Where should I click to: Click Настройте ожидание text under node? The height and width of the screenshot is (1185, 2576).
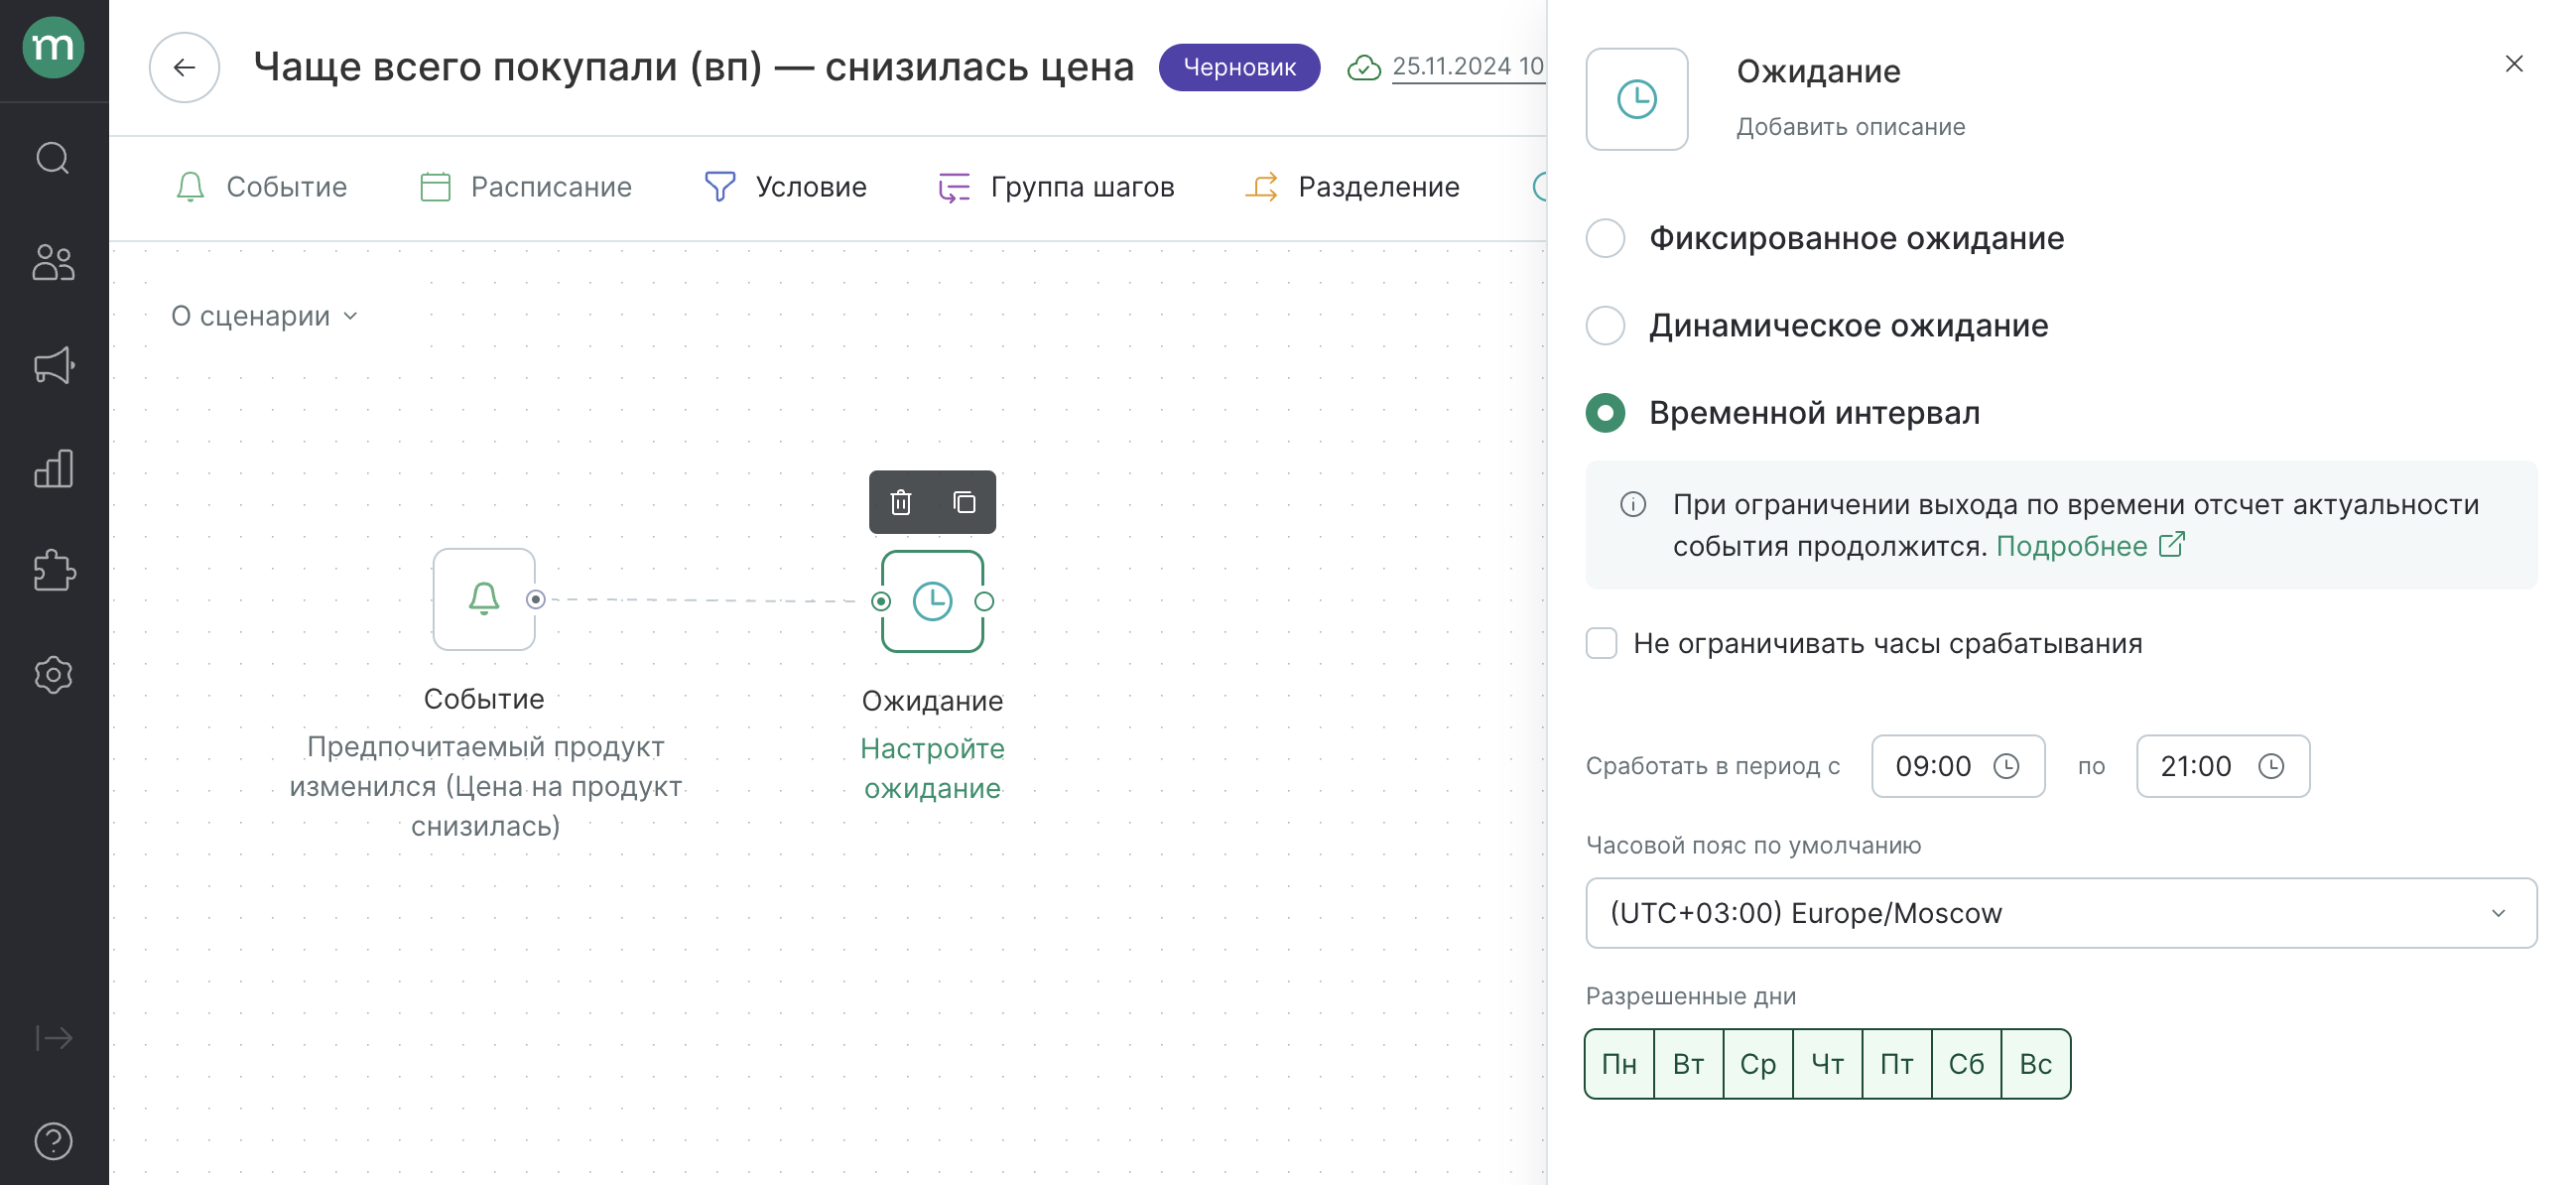coord(932,768)
